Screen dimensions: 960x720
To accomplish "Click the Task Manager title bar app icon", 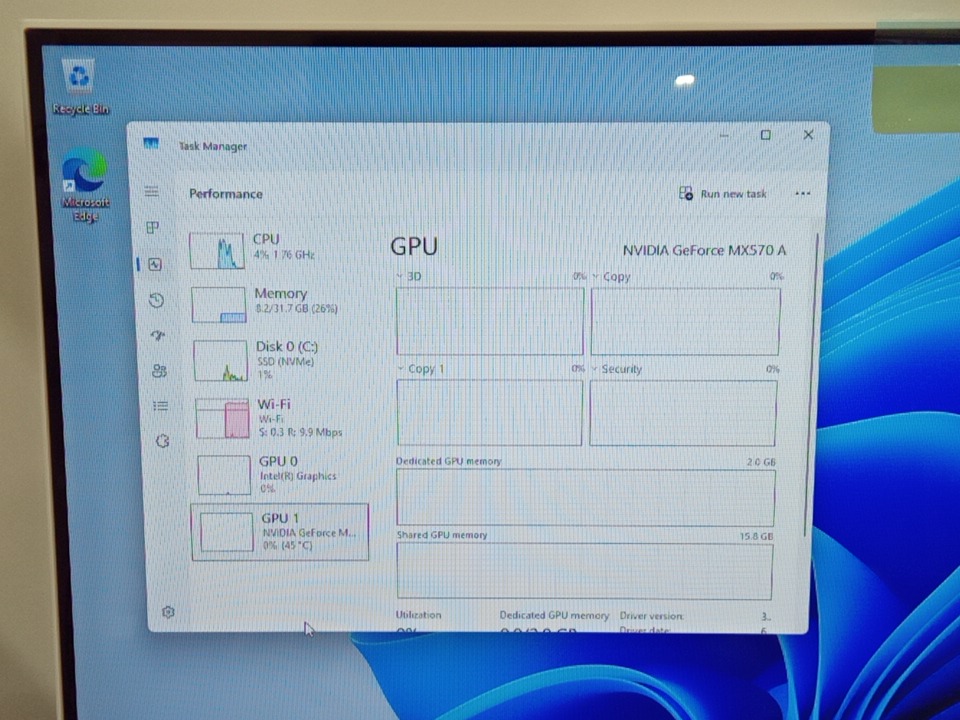I will click(x=151, y=144).
